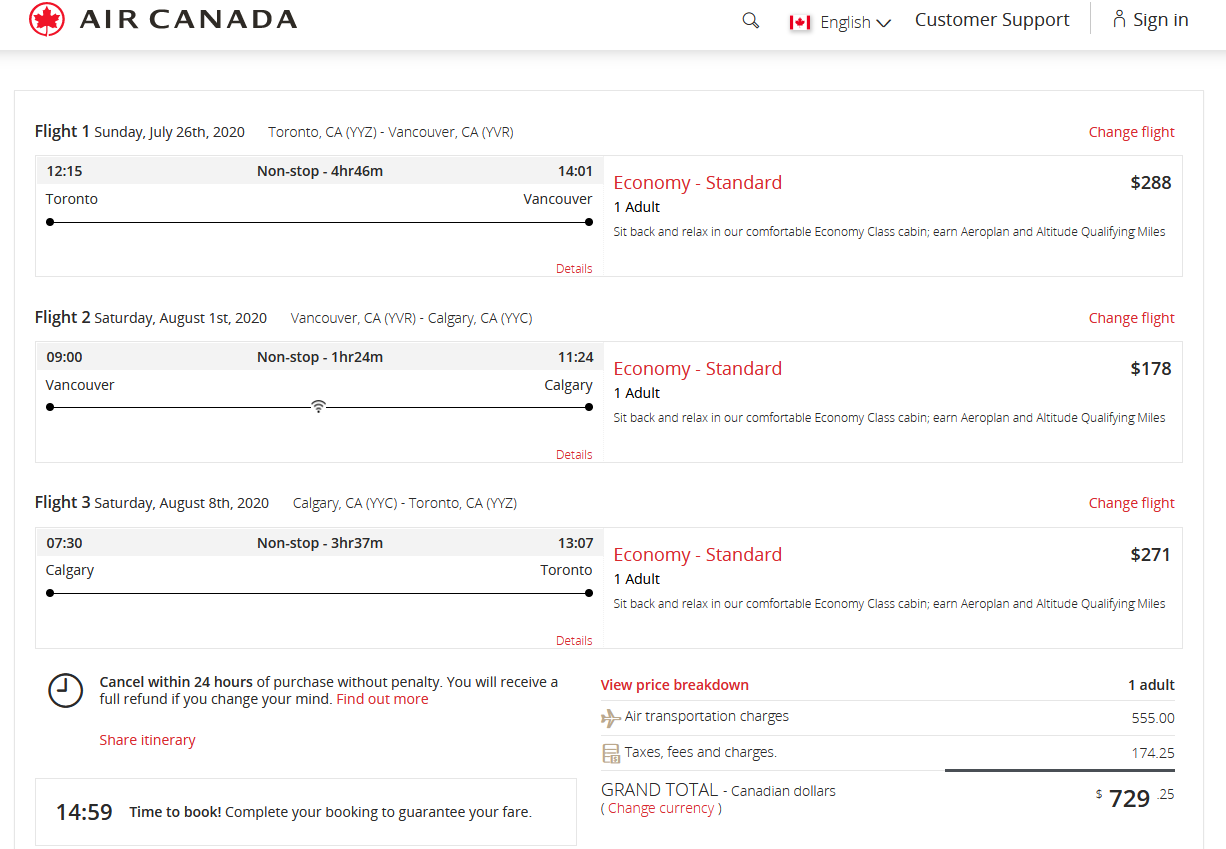Viewport: 1226px width, 849px height.
Task: Click the 11:24 arrival time
Action: [x=575, y=357]
